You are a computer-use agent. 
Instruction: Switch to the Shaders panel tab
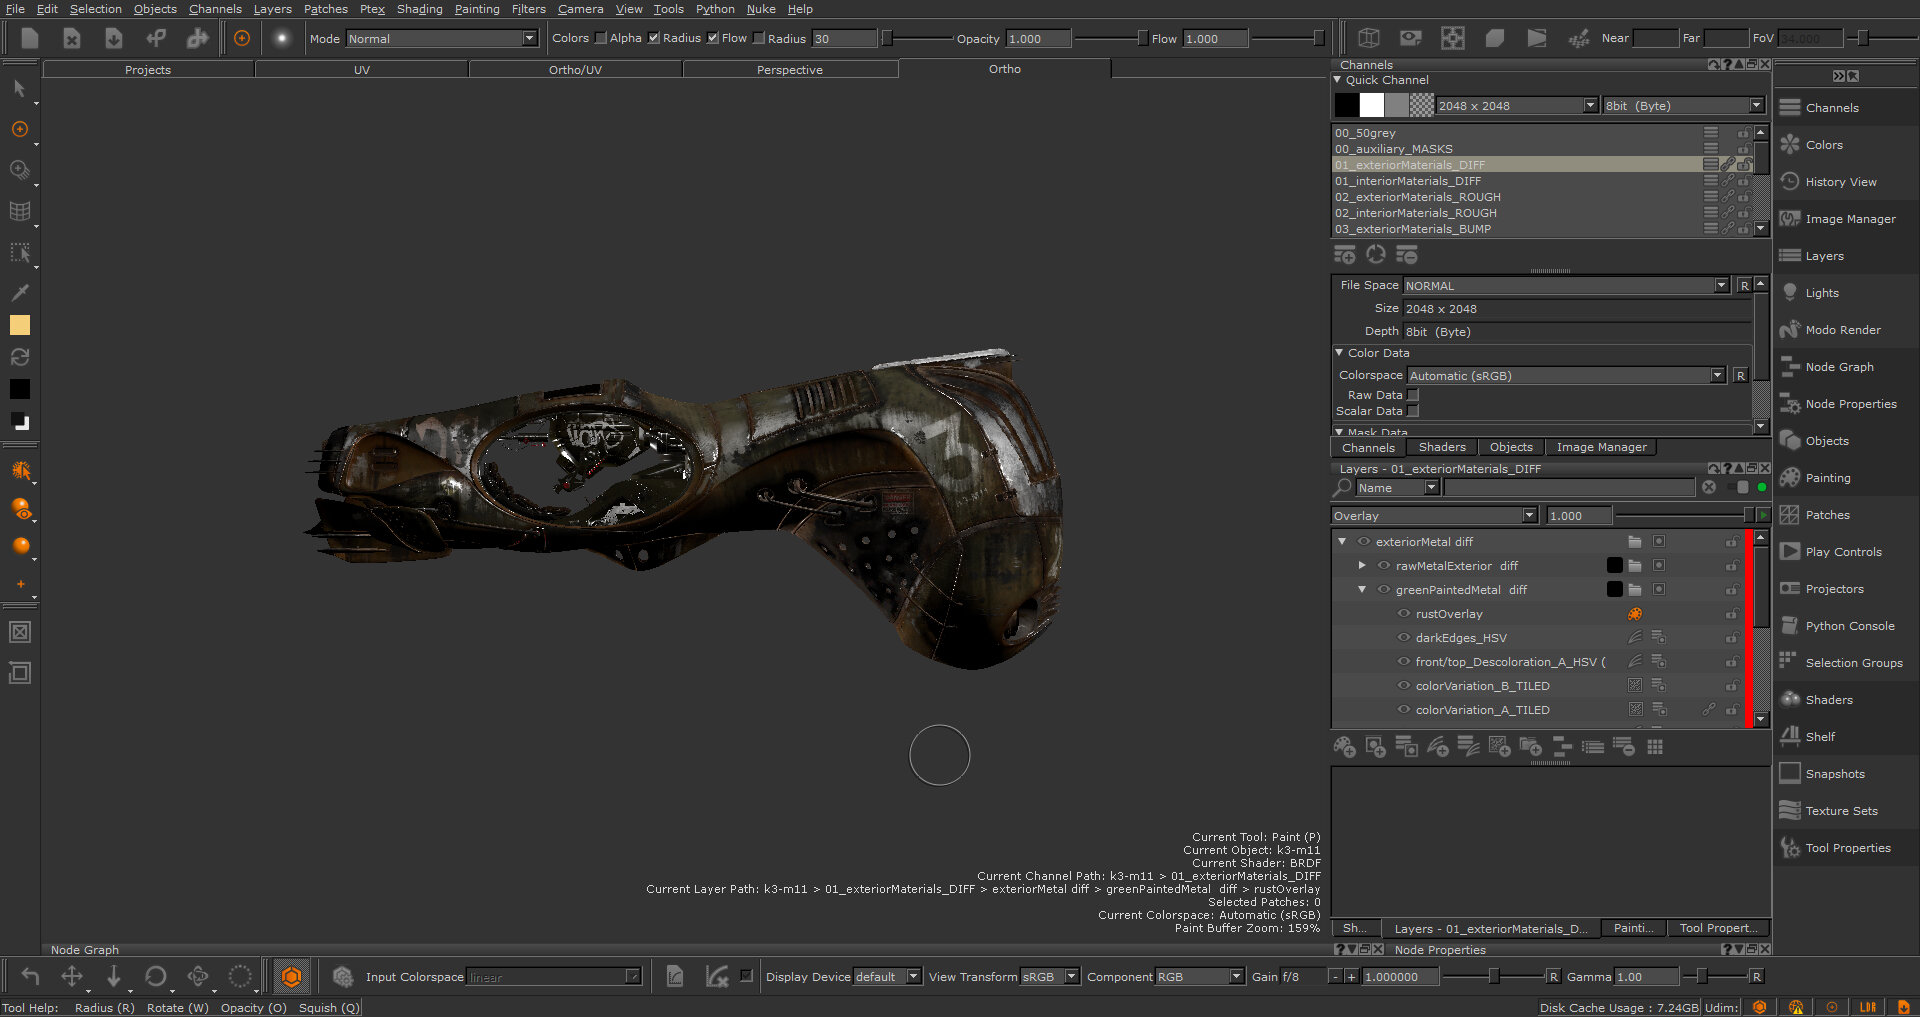click(x=1441, y=448)
